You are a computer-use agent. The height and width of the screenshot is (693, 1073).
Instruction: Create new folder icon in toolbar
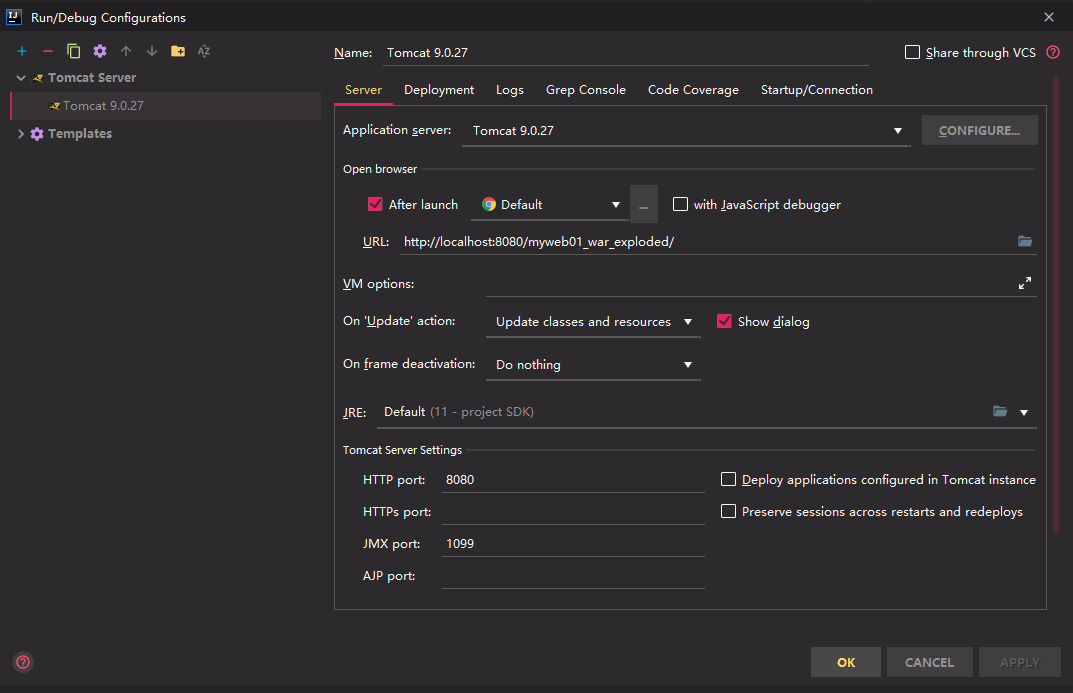pyautogui.click(x=178, y=51)
